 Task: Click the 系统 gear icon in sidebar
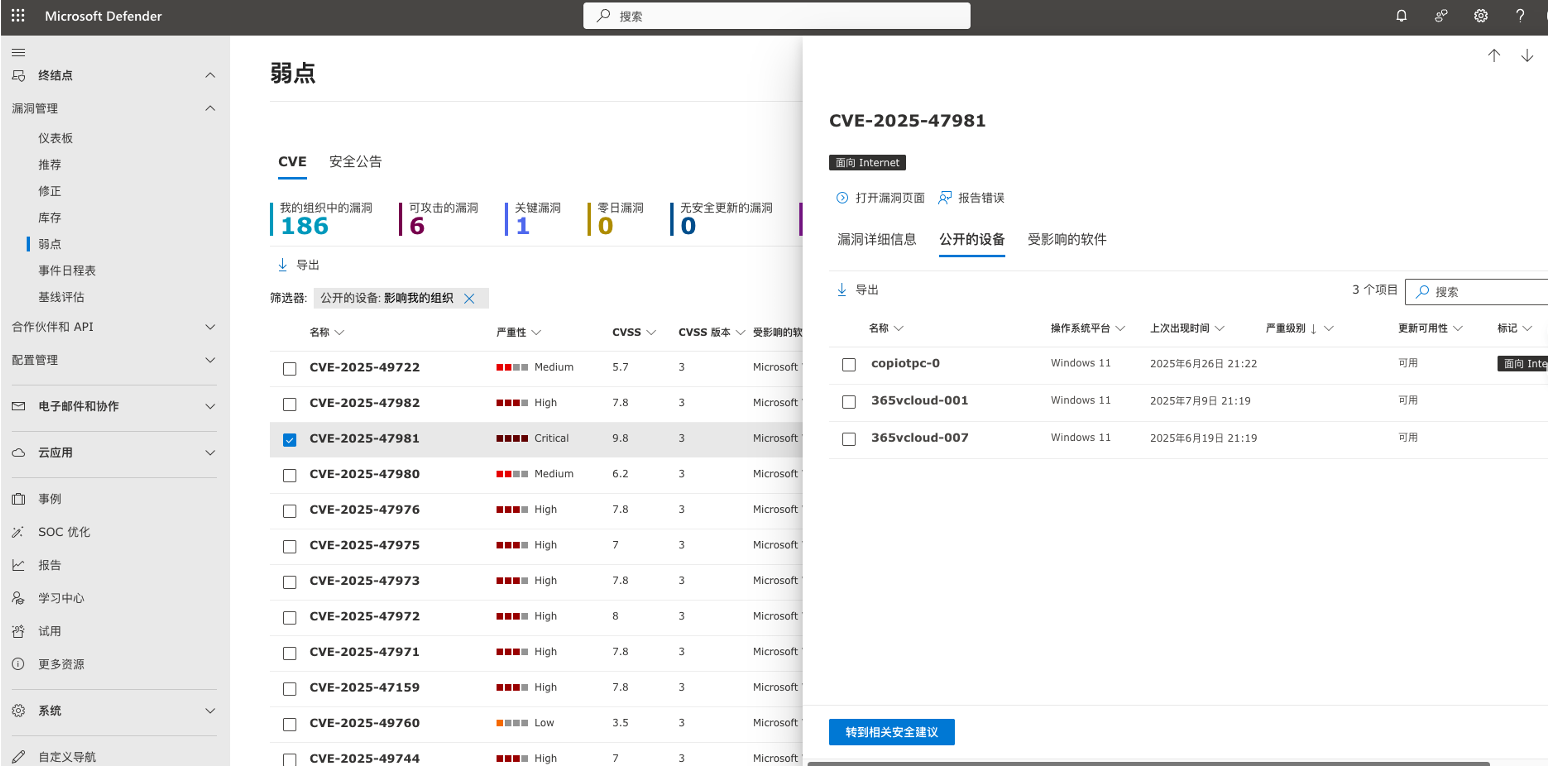[x=18, y=711]
